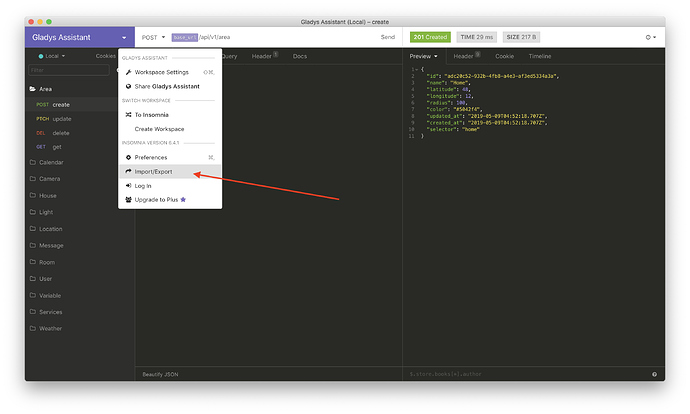Click the House folder icon
The height and width of the screenshot is (414, 690).
tap(33, 195)
